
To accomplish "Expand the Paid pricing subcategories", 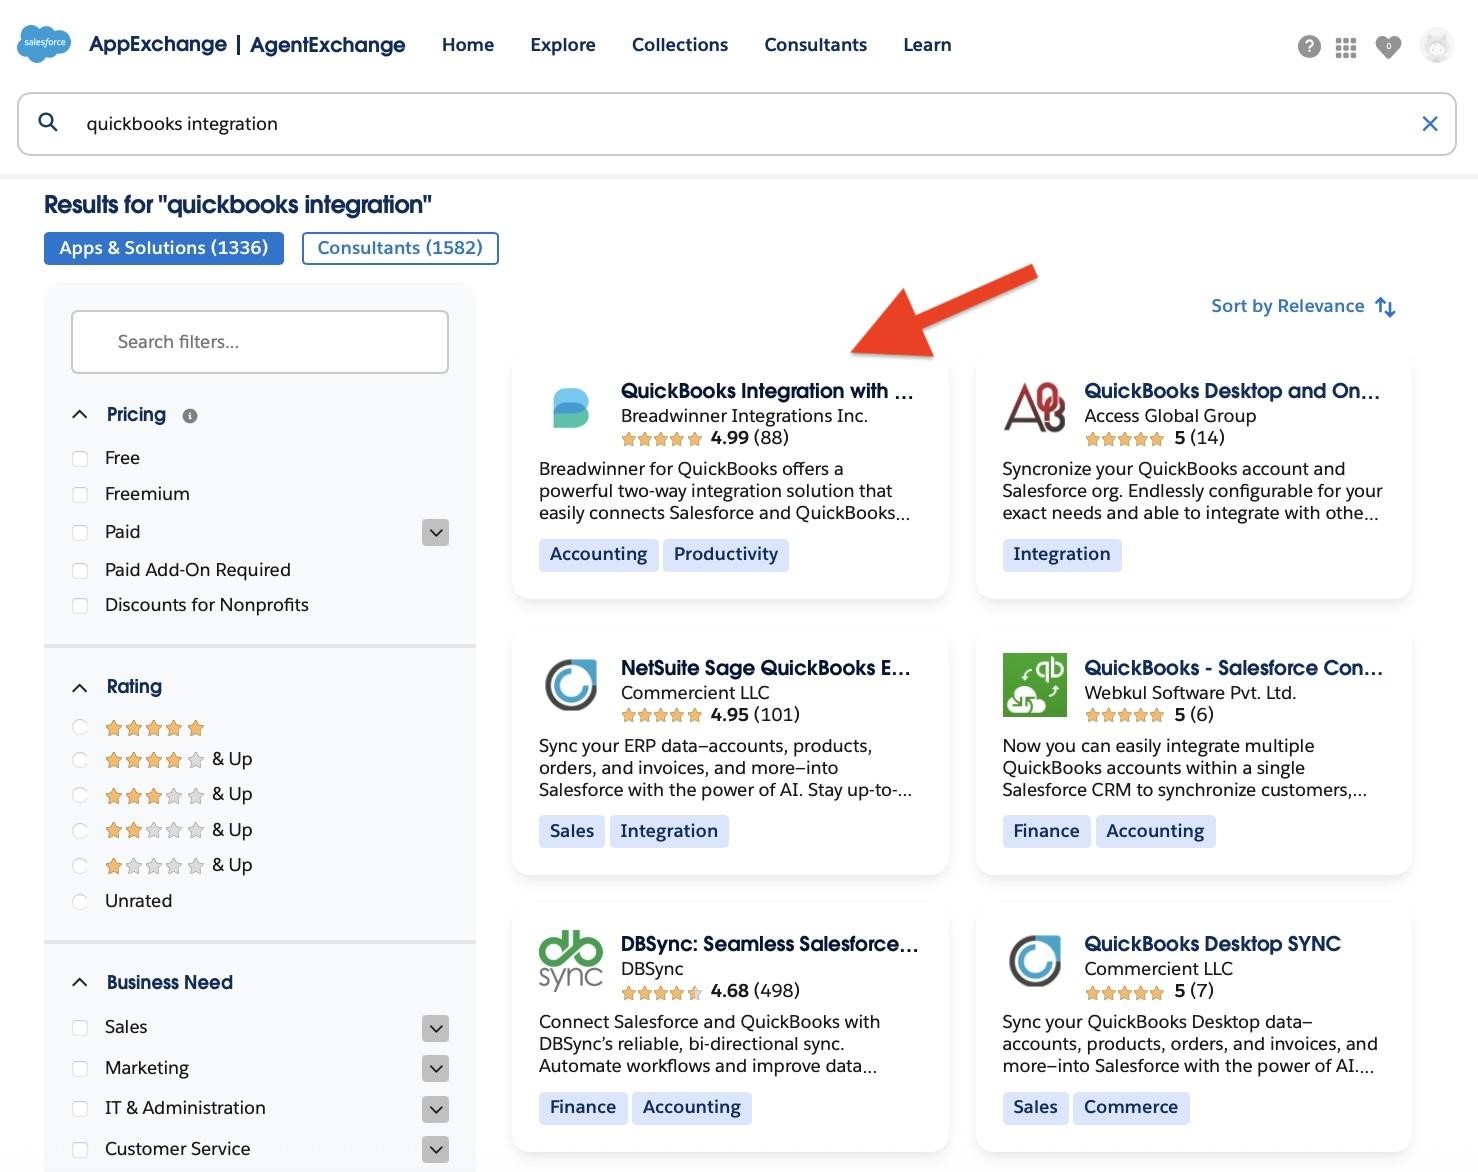I will click(x=435, y=532).
